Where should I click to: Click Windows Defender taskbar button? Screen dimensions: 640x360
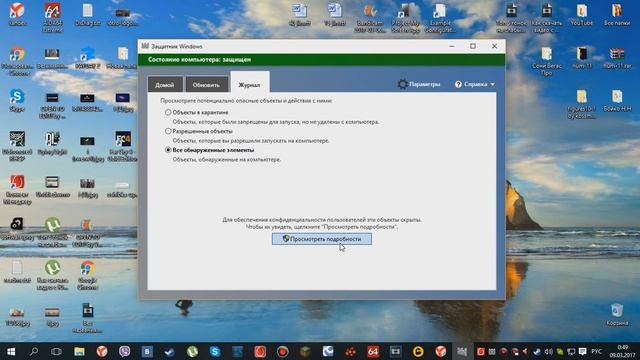point(462,351)
